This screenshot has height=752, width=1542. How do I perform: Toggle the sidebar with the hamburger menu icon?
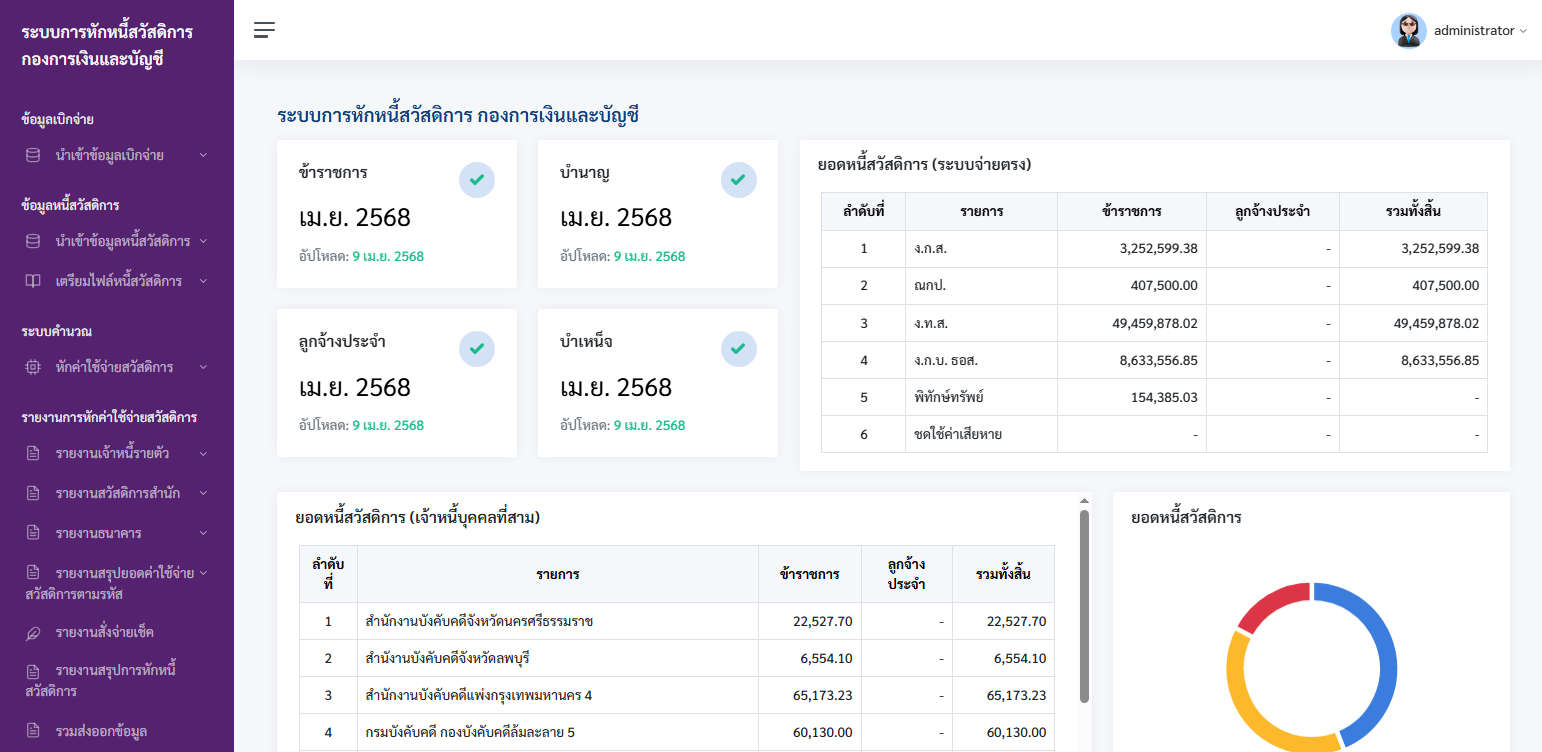point(264,30)
